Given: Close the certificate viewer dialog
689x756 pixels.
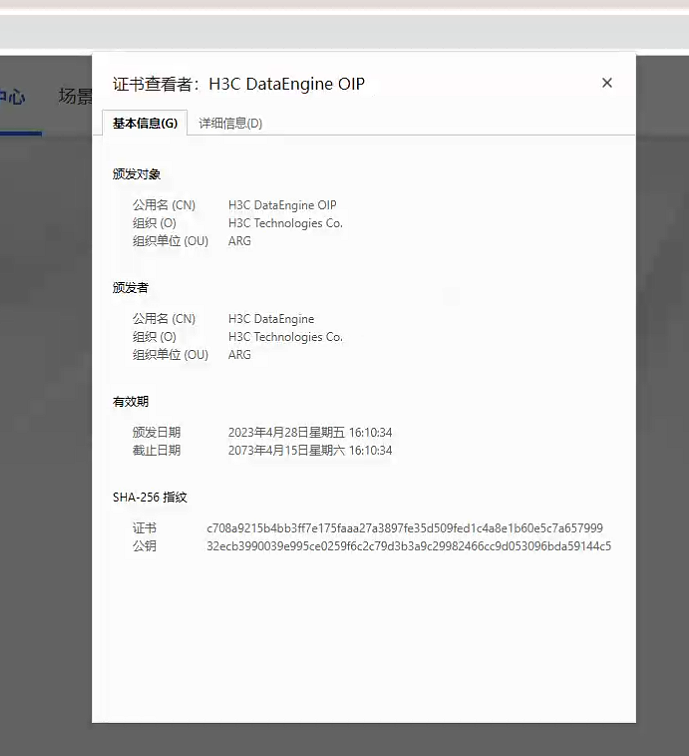Looking at the screenshot, I should pyautogui.click(x=606, y=83).
